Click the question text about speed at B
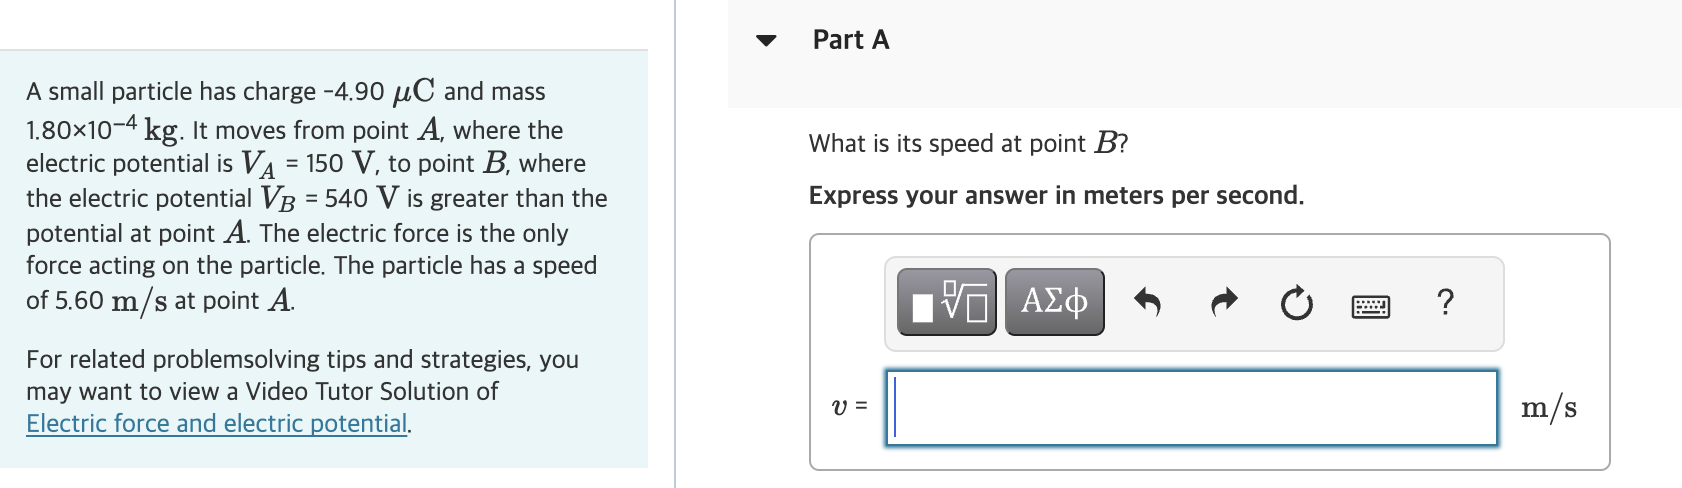 point(968,144)
